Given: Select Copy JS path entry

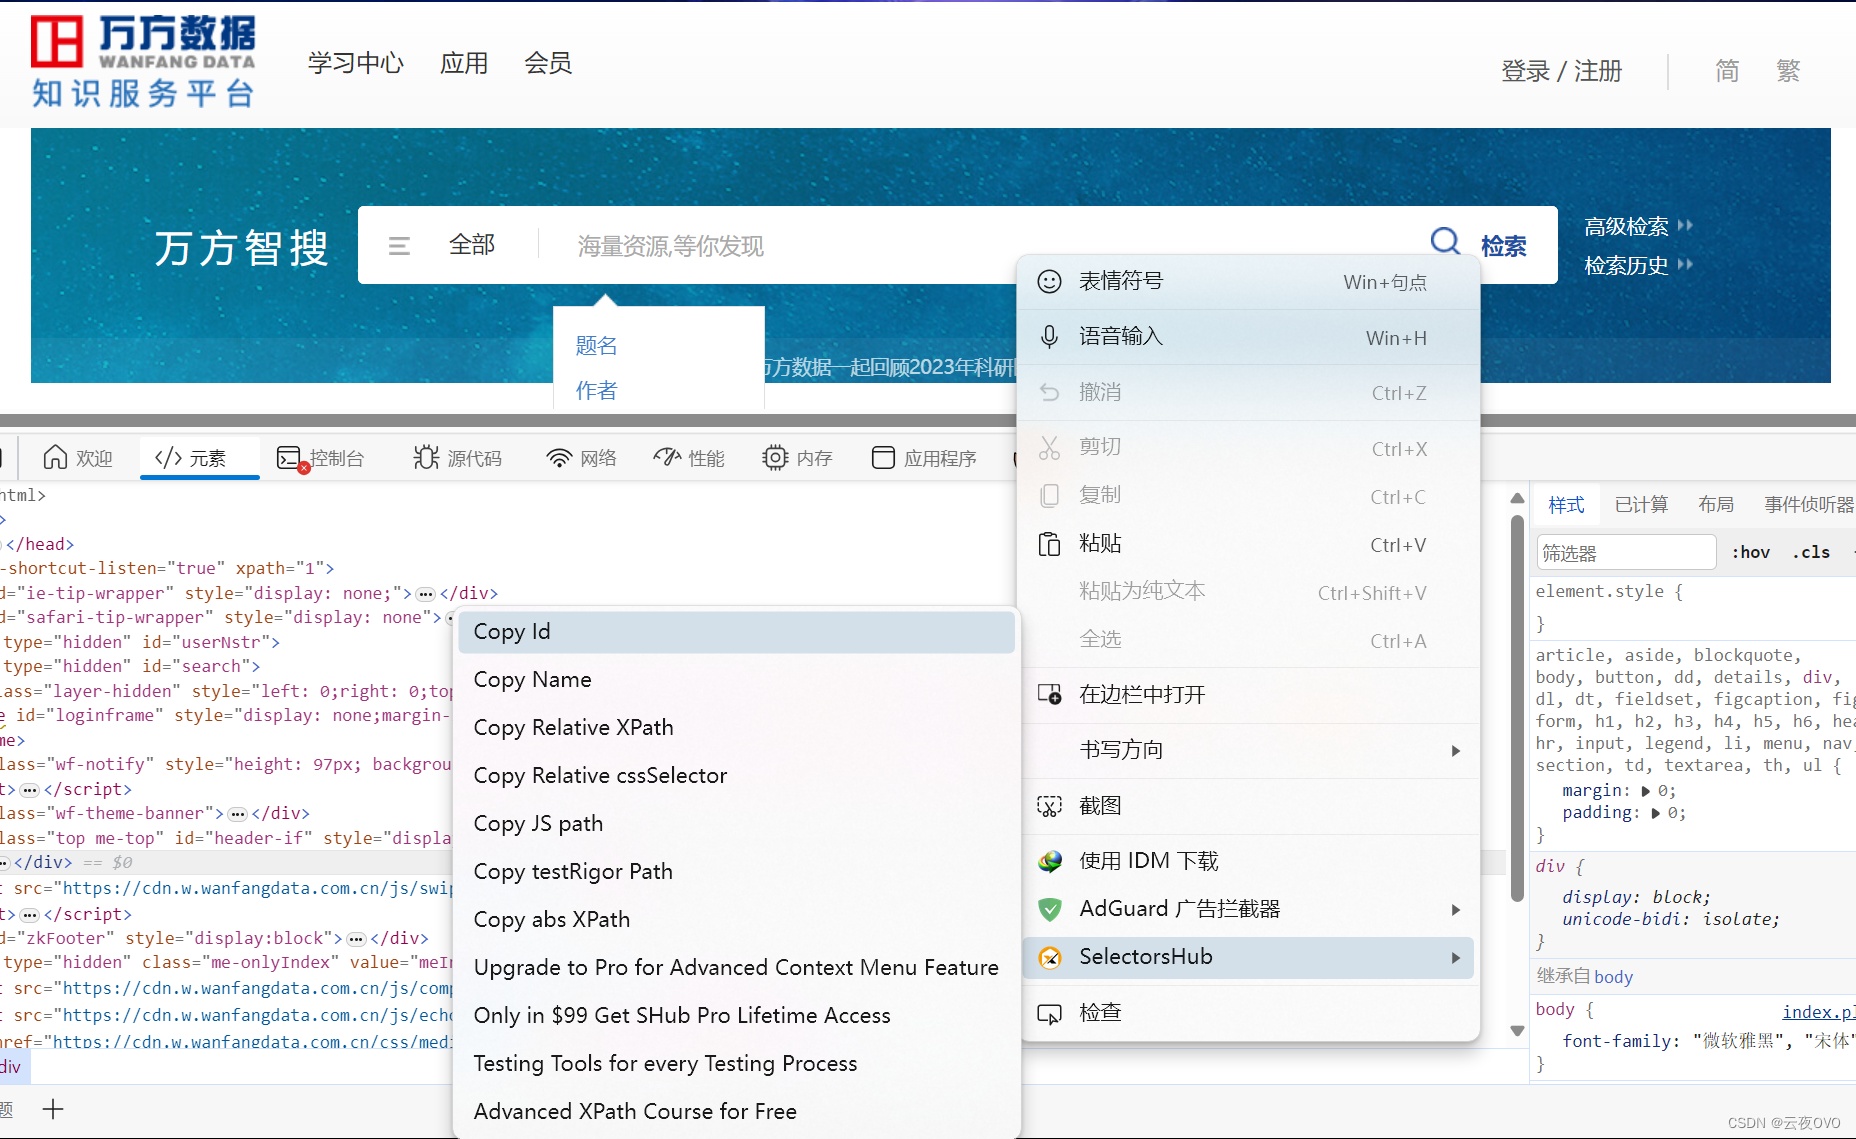Looking at the screenshot, I should [x=737, y=824].
